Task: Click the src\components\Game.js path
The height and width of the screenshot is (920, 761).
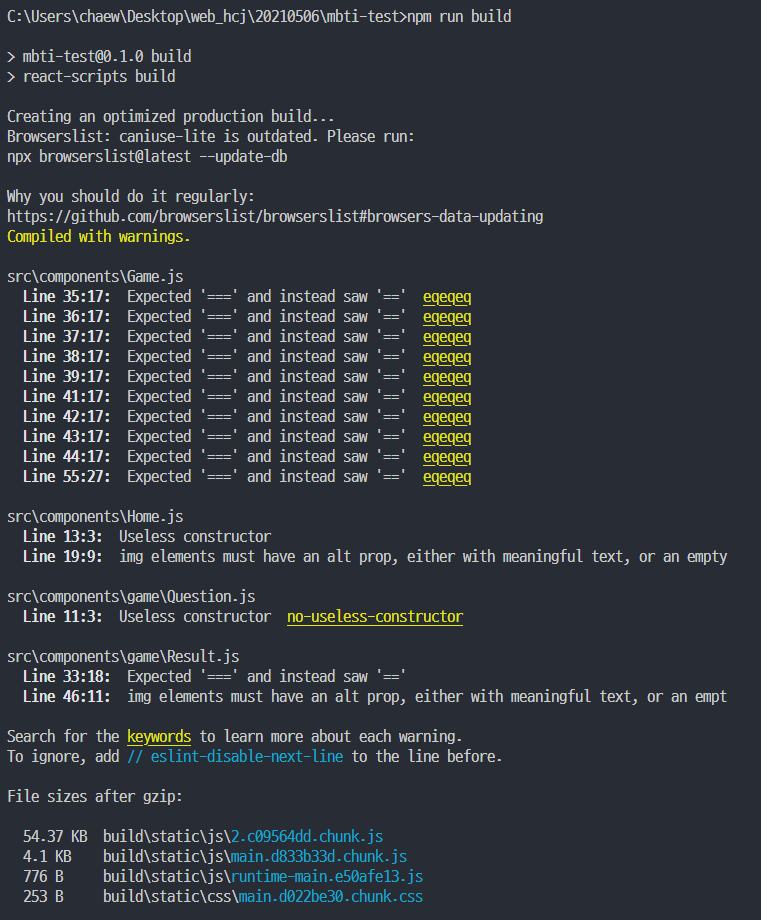Action: tap(95, 276)
